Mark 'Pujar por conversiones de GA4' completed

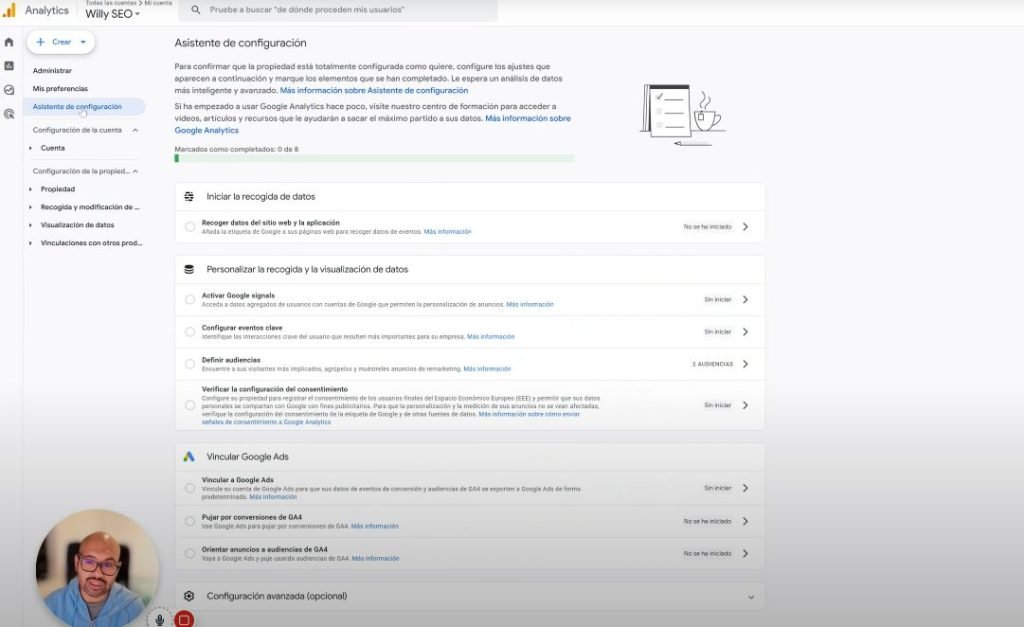[x=189, y=521]
